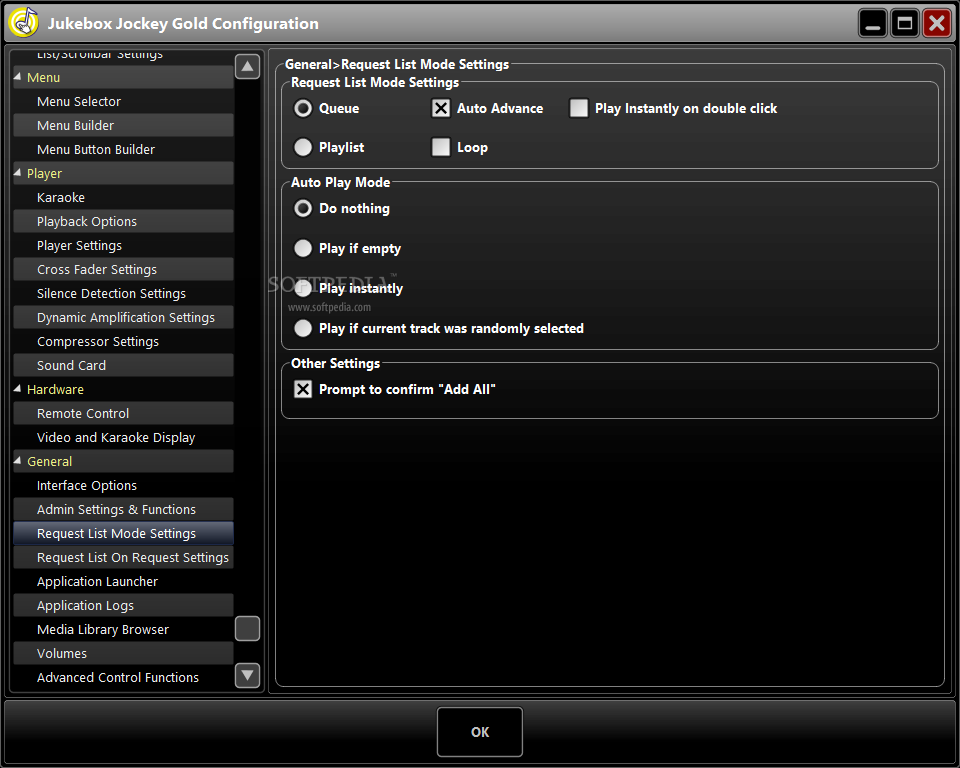Image resolution: width=960 pixels, height=768 pixels.
Task: Collapse the Menu tree section
Action: point(18,77)
